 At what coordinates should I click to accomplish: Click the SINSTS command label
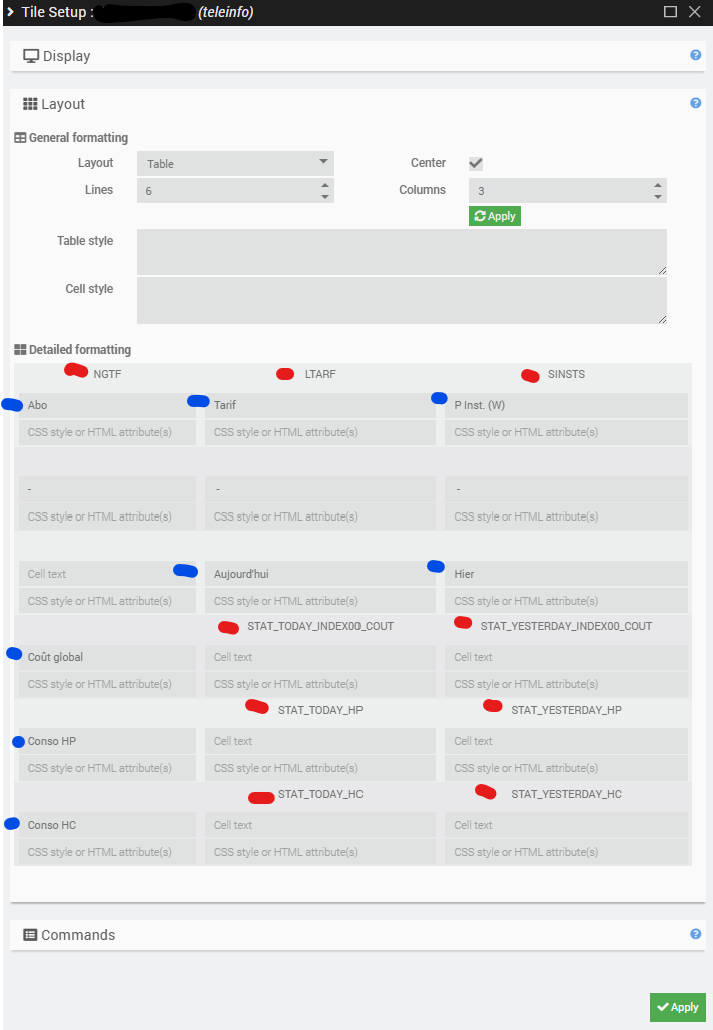coord(566,374)
